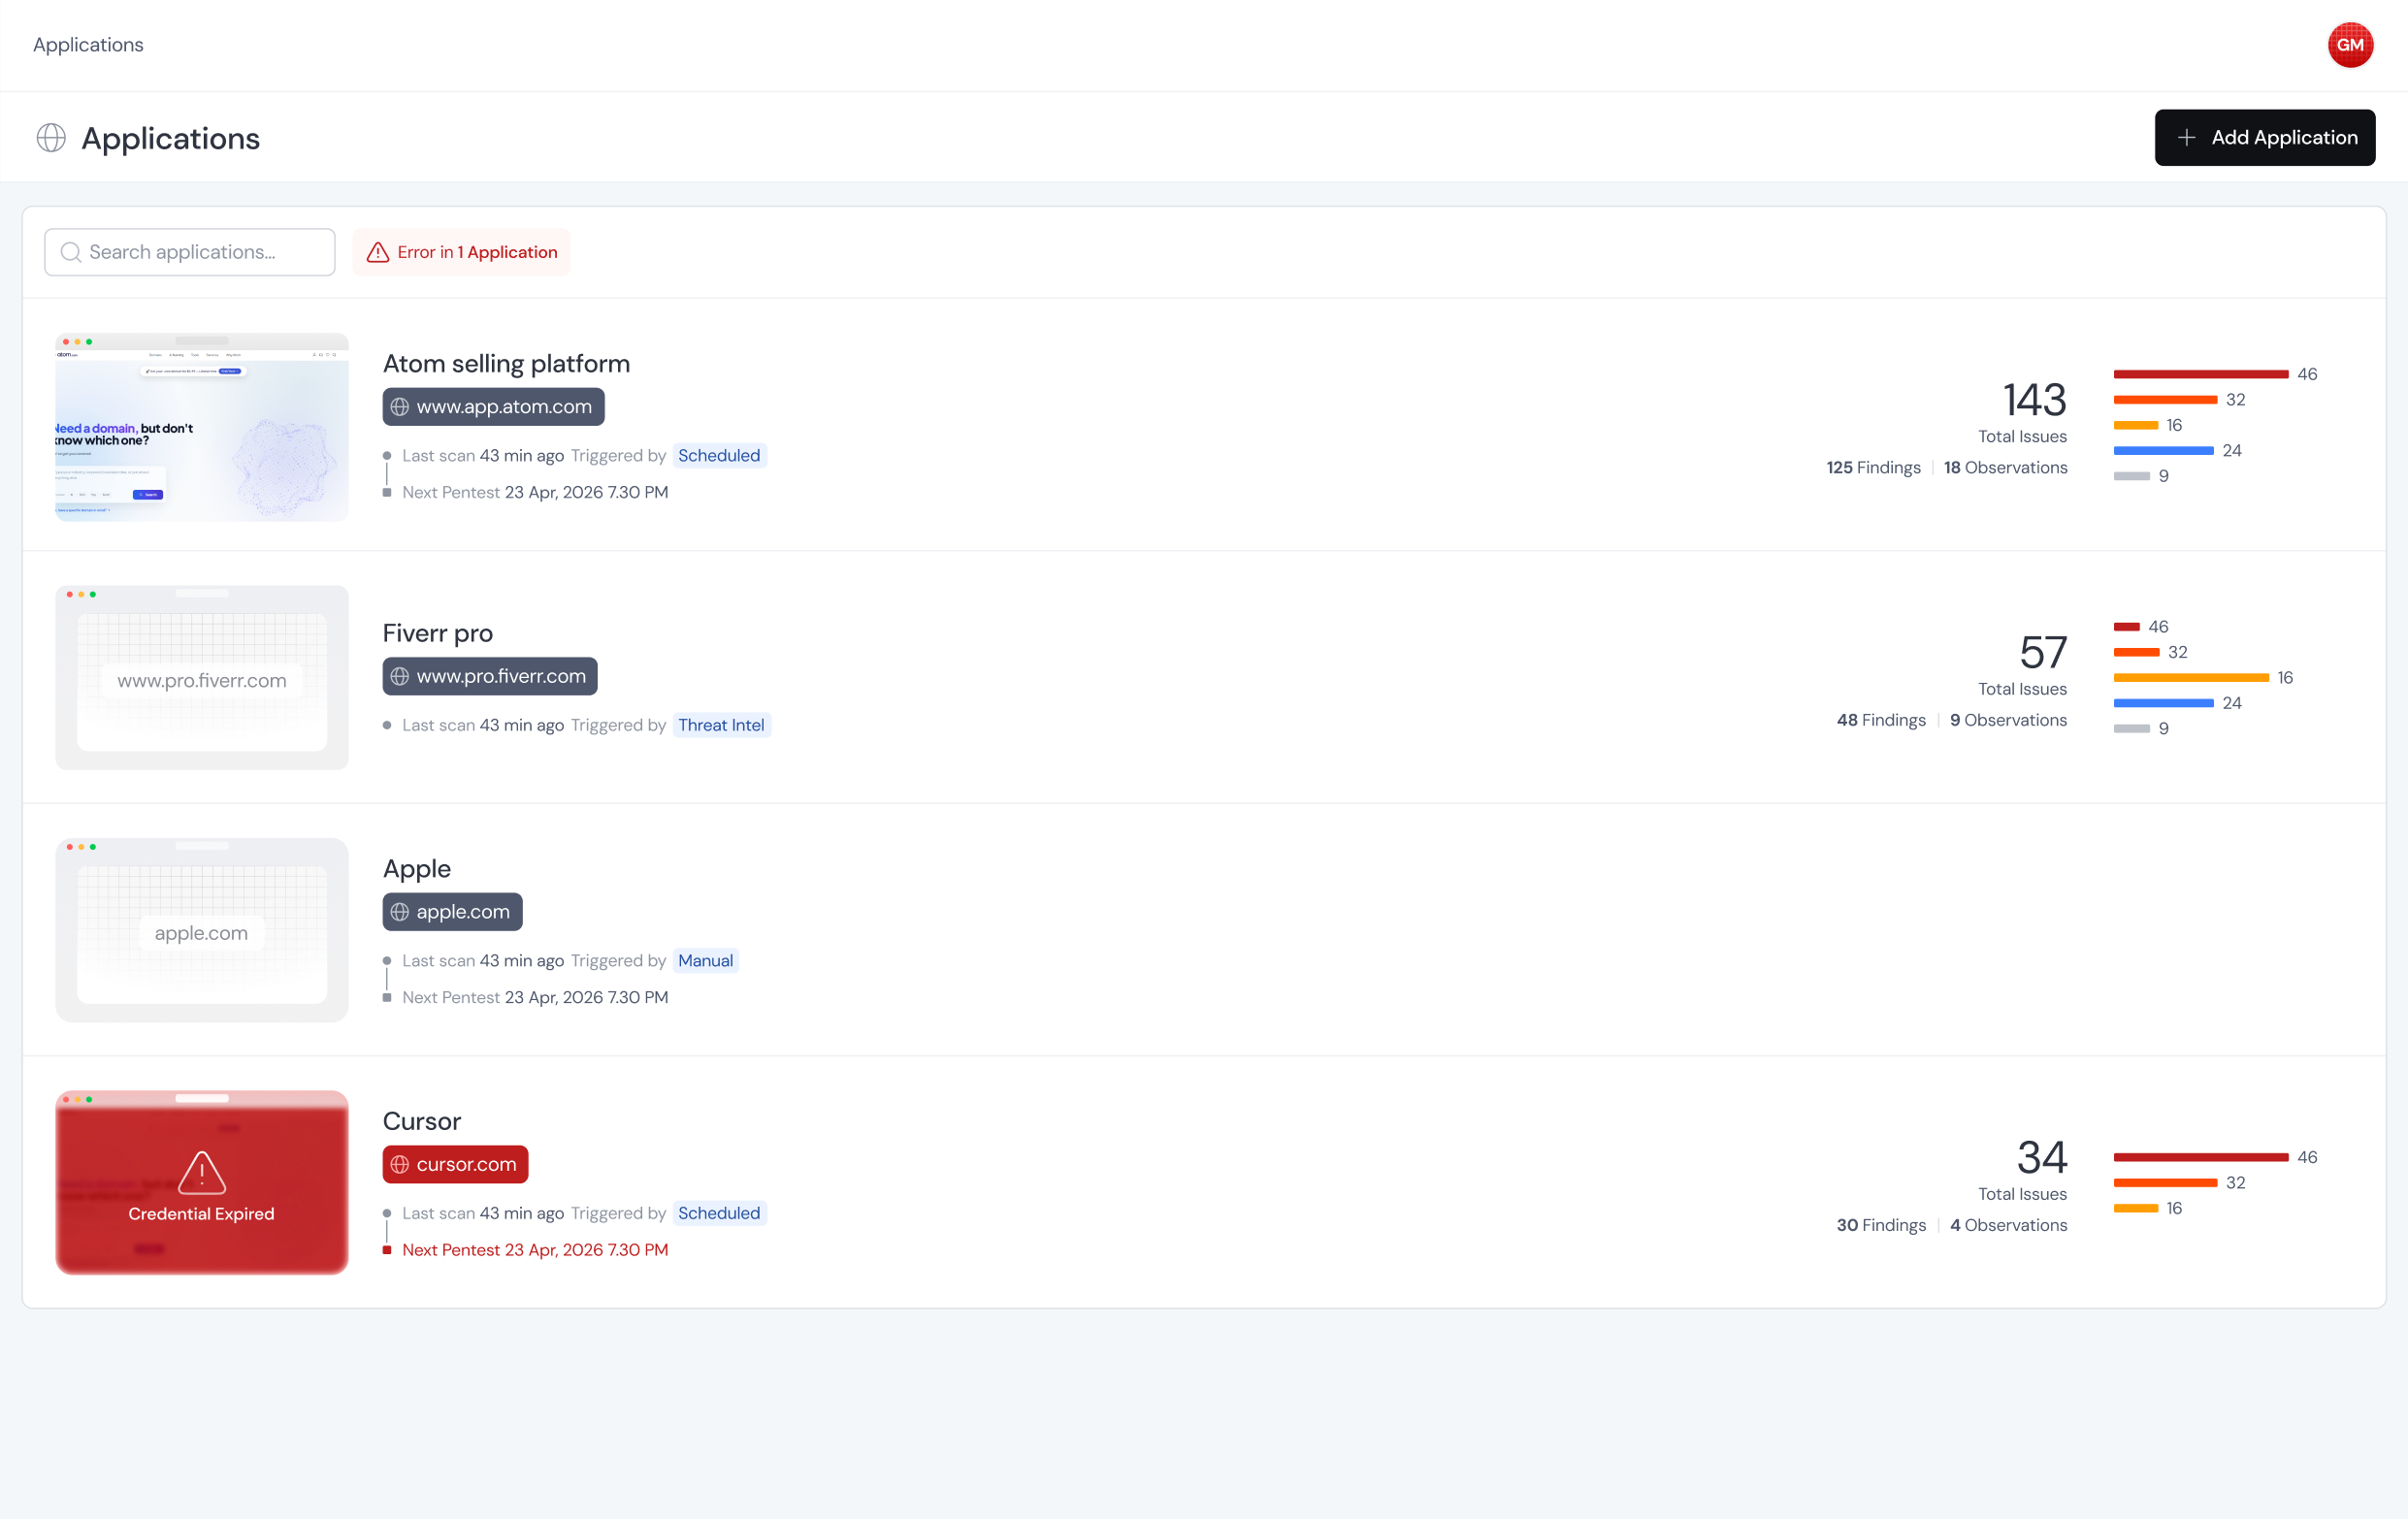Click 125 Findings on Atom row

click(1873, 468)
